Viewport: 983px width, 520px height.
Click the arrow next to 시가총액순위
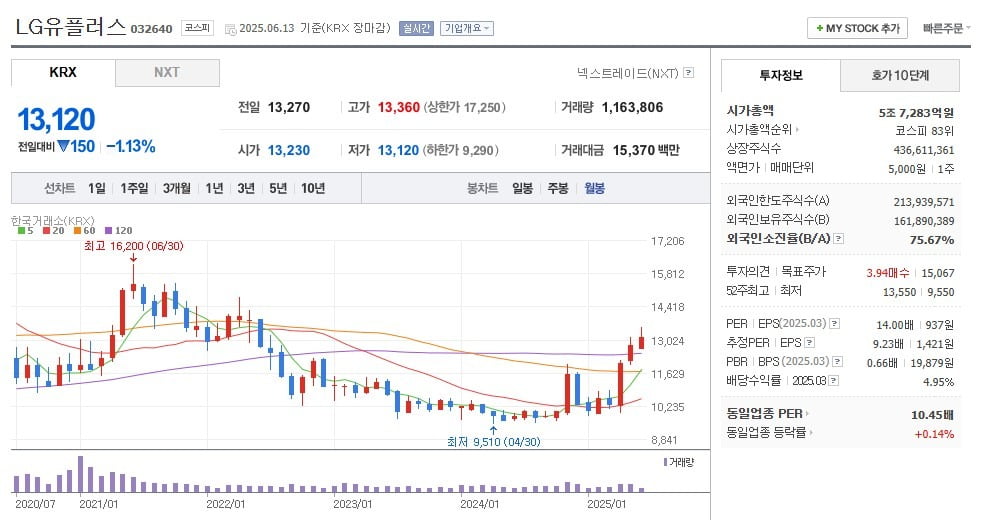tap(797, 130)
